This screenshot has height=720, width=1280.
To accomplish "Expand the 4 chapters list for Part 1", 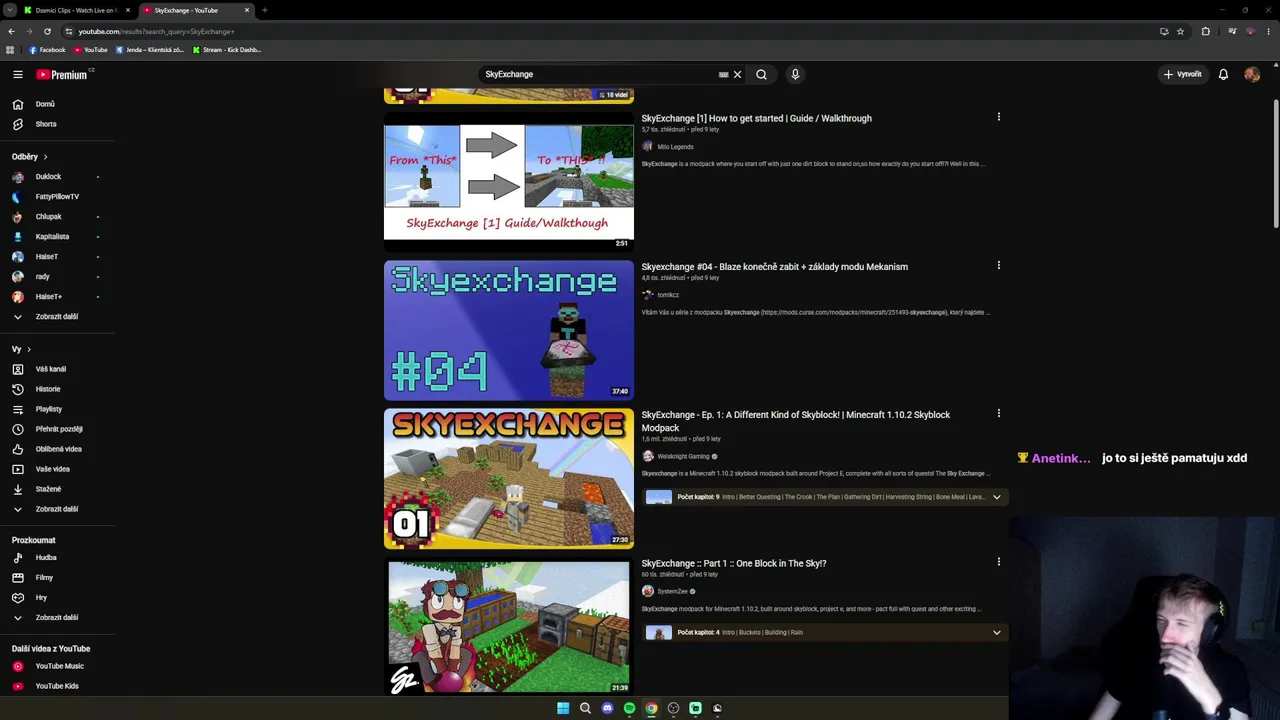I will point(996,632).
